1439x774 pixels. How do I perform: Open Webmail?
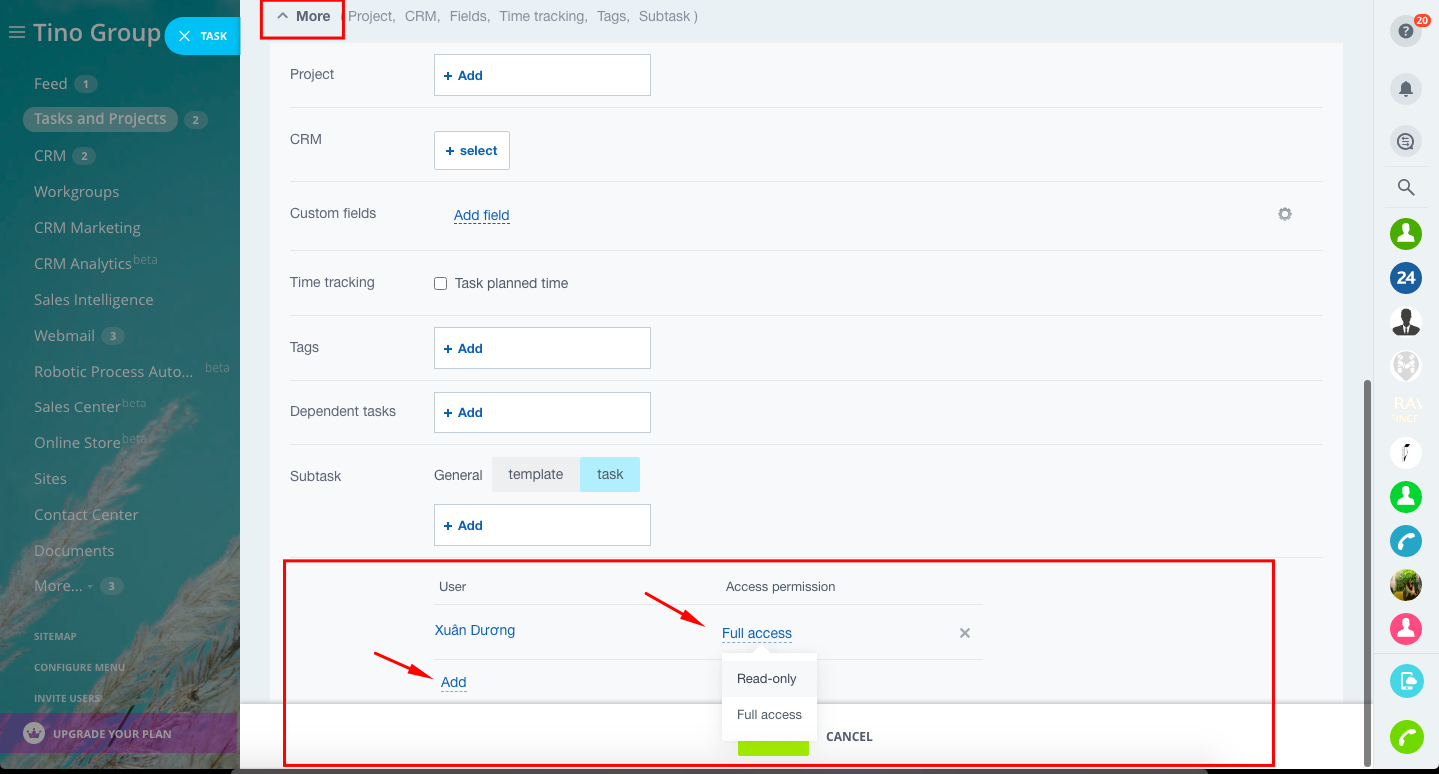(x=64, y=336)
